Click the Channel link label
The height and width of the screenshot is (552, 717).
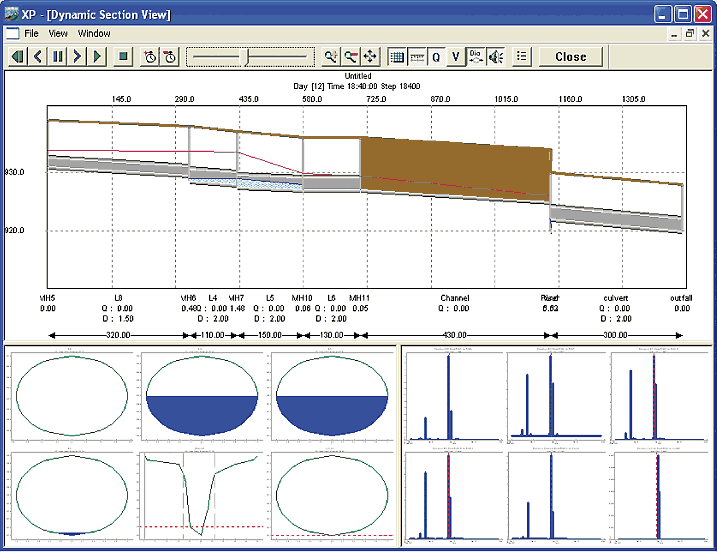(x=455, y=298)
